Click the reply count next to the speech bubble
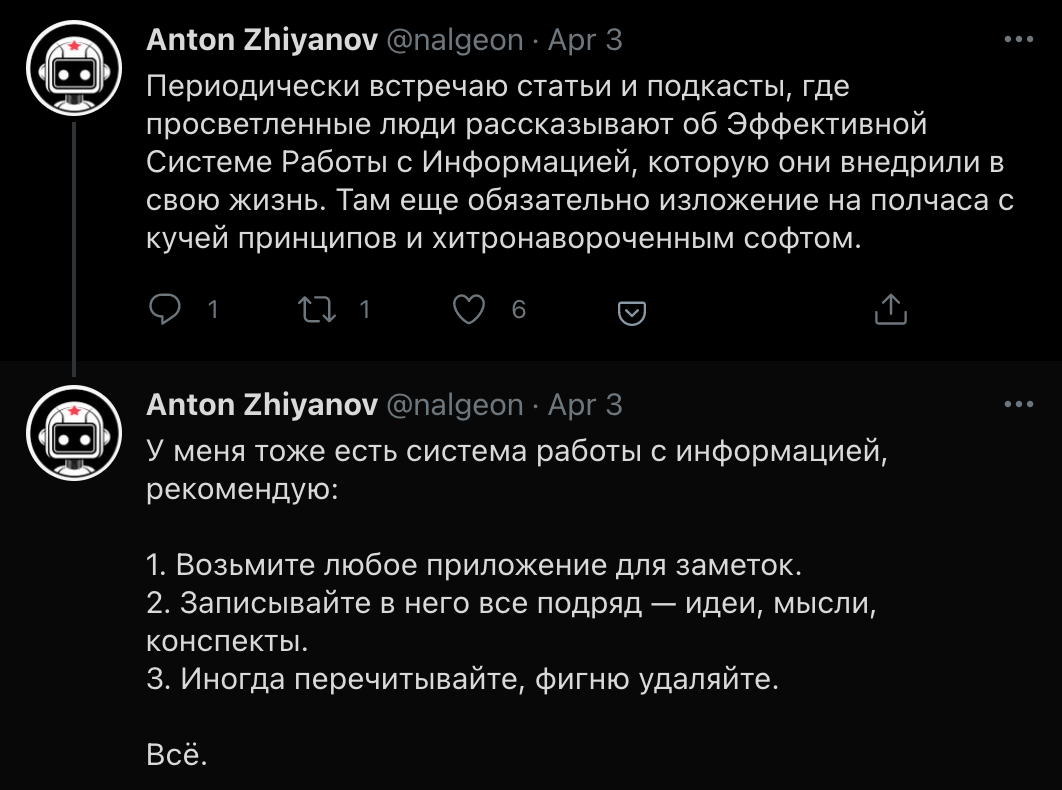Viewport: 1062px width, 790px height. [212, 310]
